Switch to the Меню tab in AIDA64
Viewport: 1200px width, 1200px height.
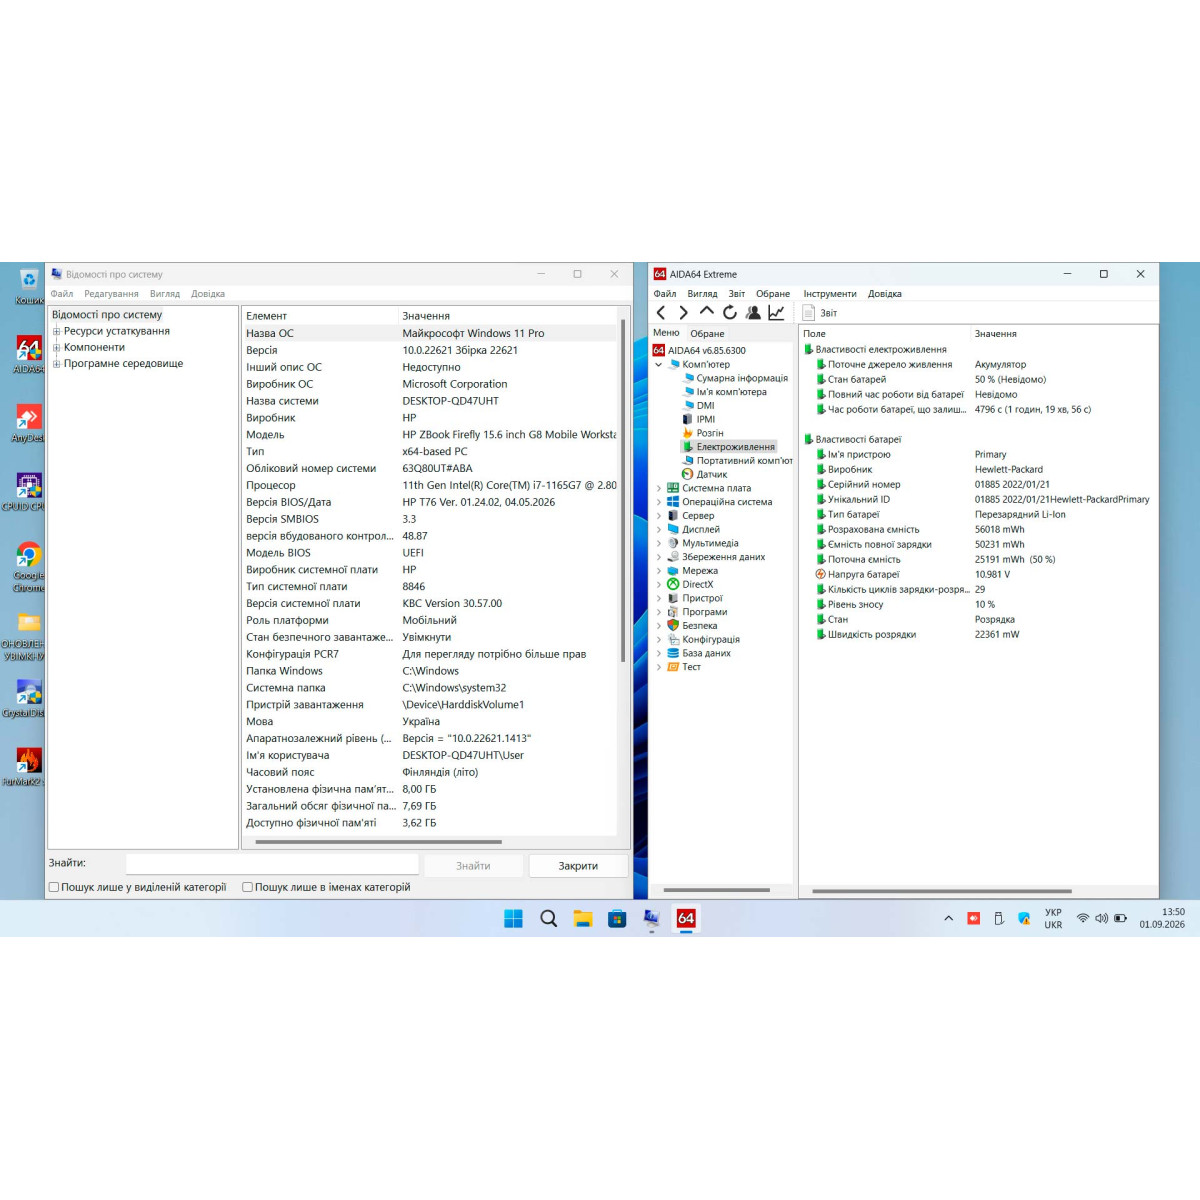tap(666, 333)
